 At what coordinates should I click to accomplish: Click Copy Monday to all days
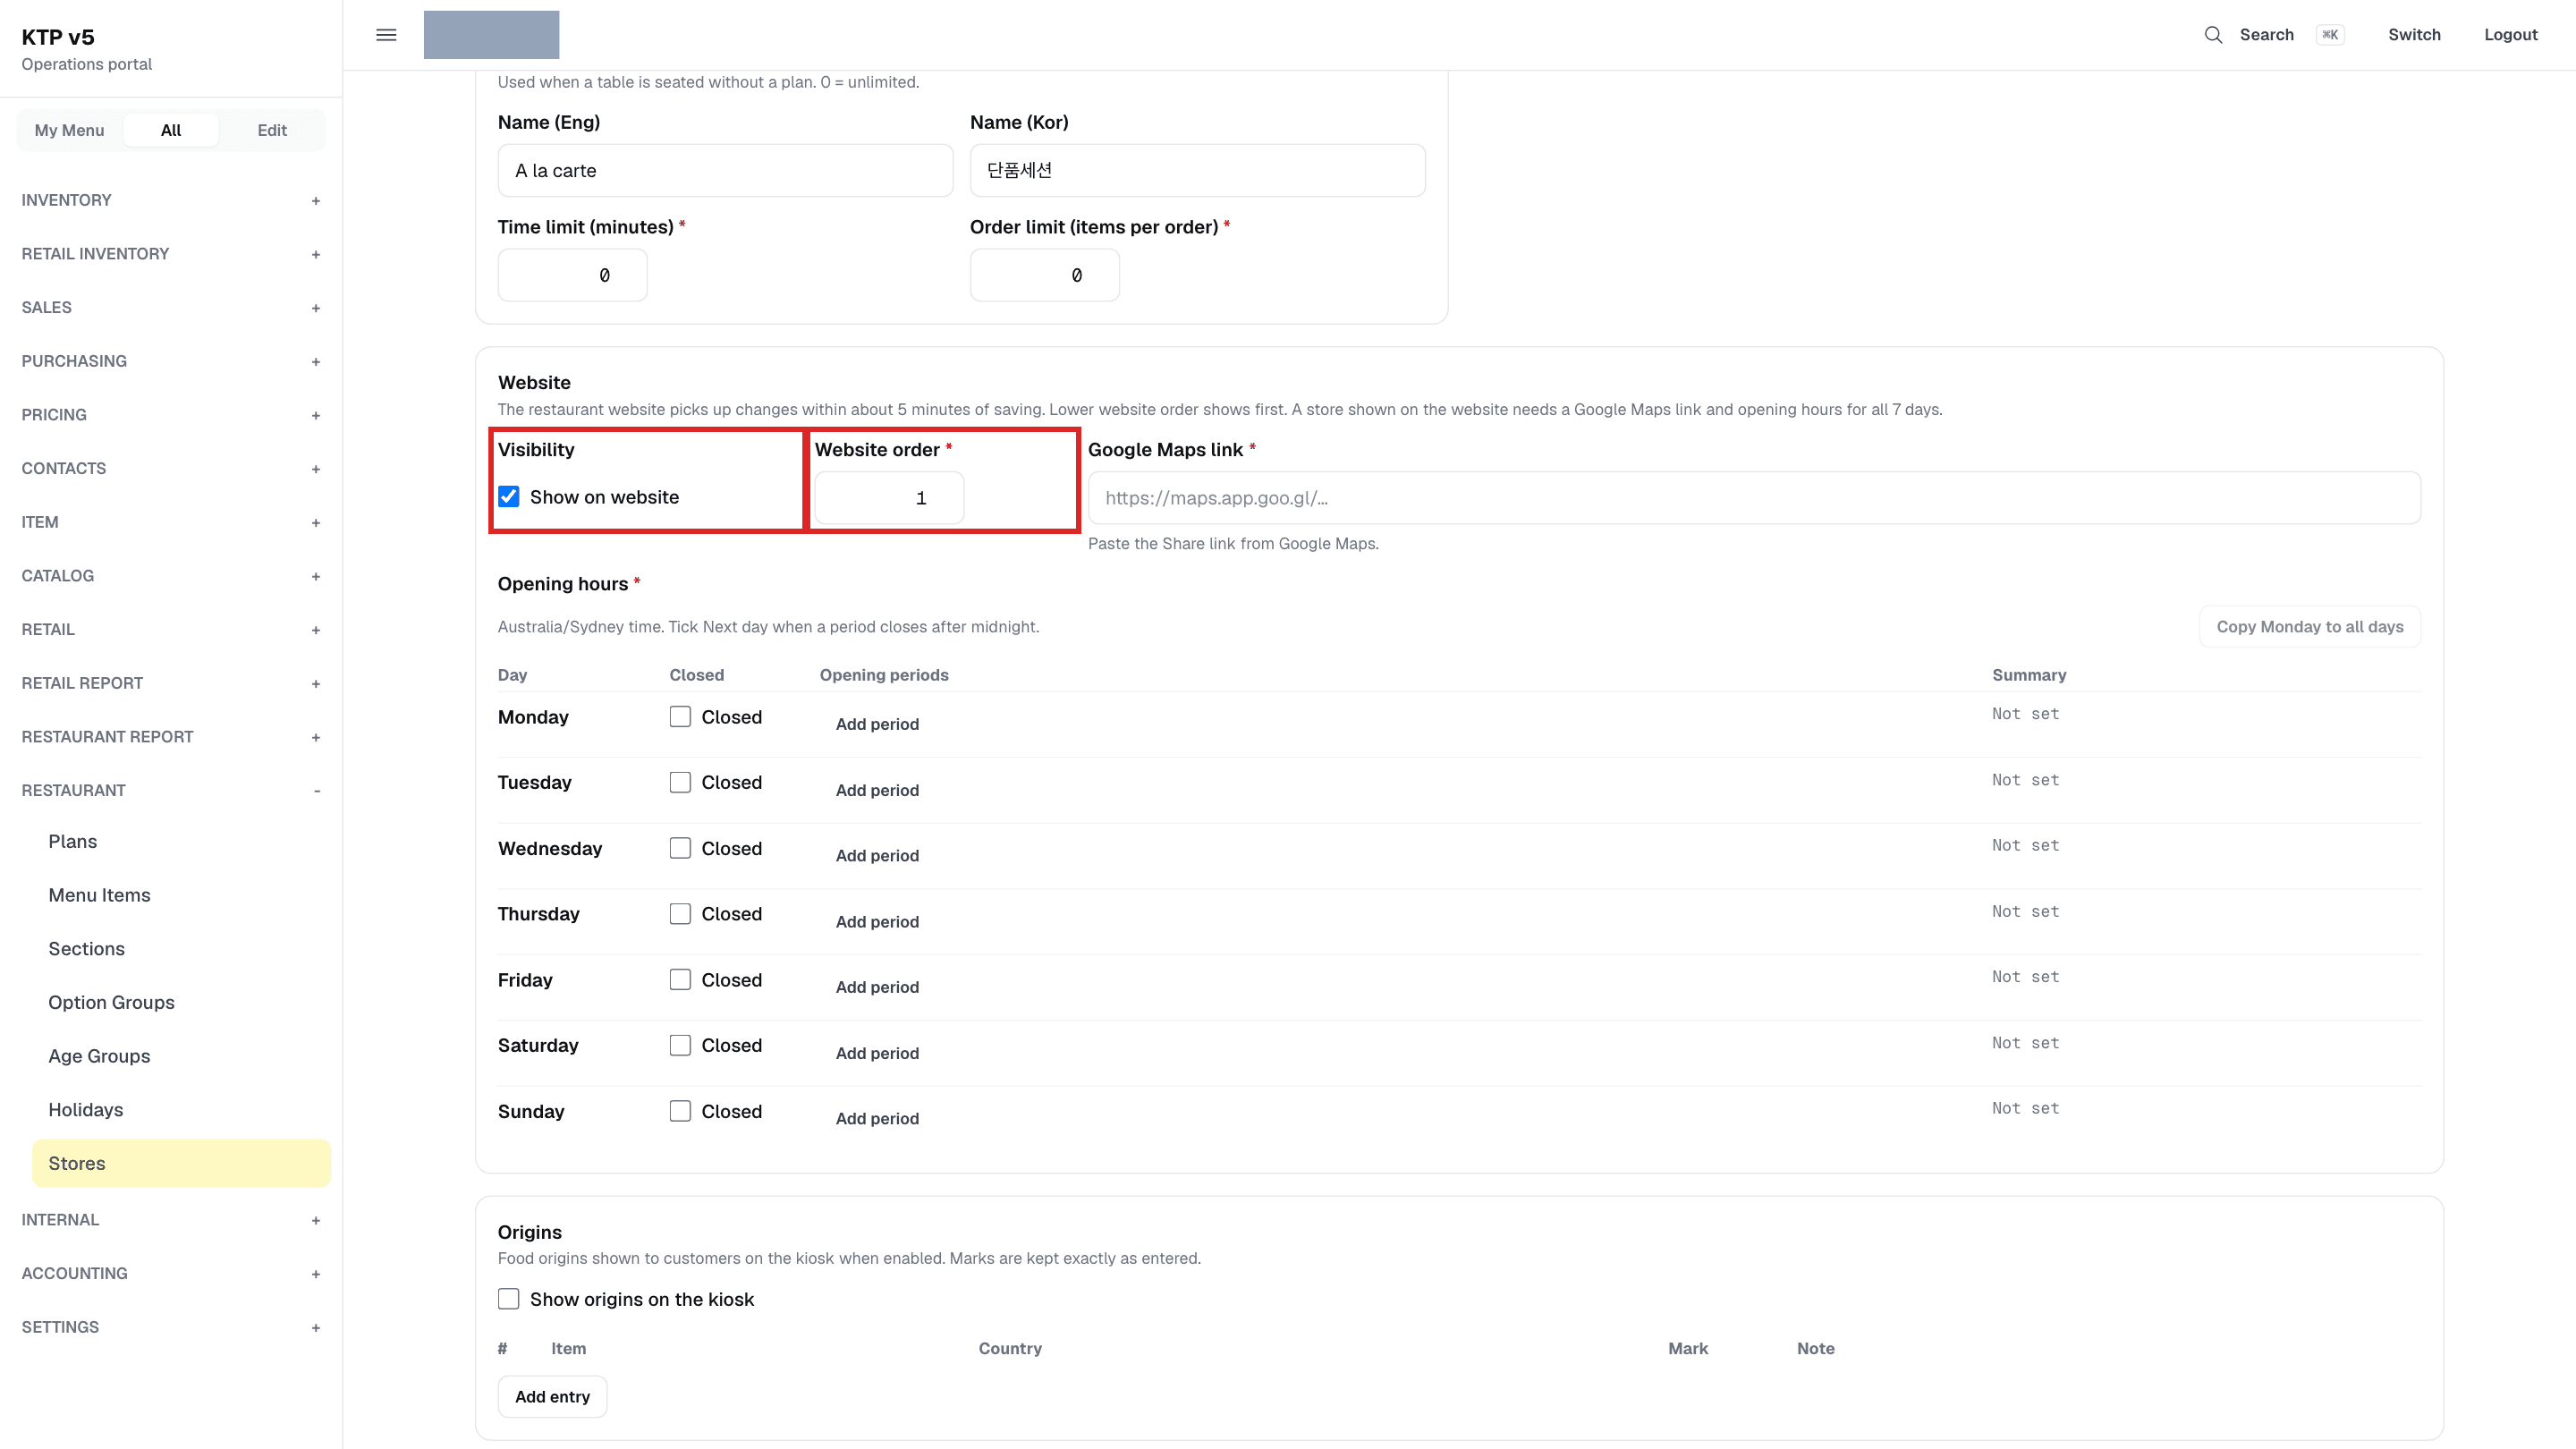point(2309,627)
